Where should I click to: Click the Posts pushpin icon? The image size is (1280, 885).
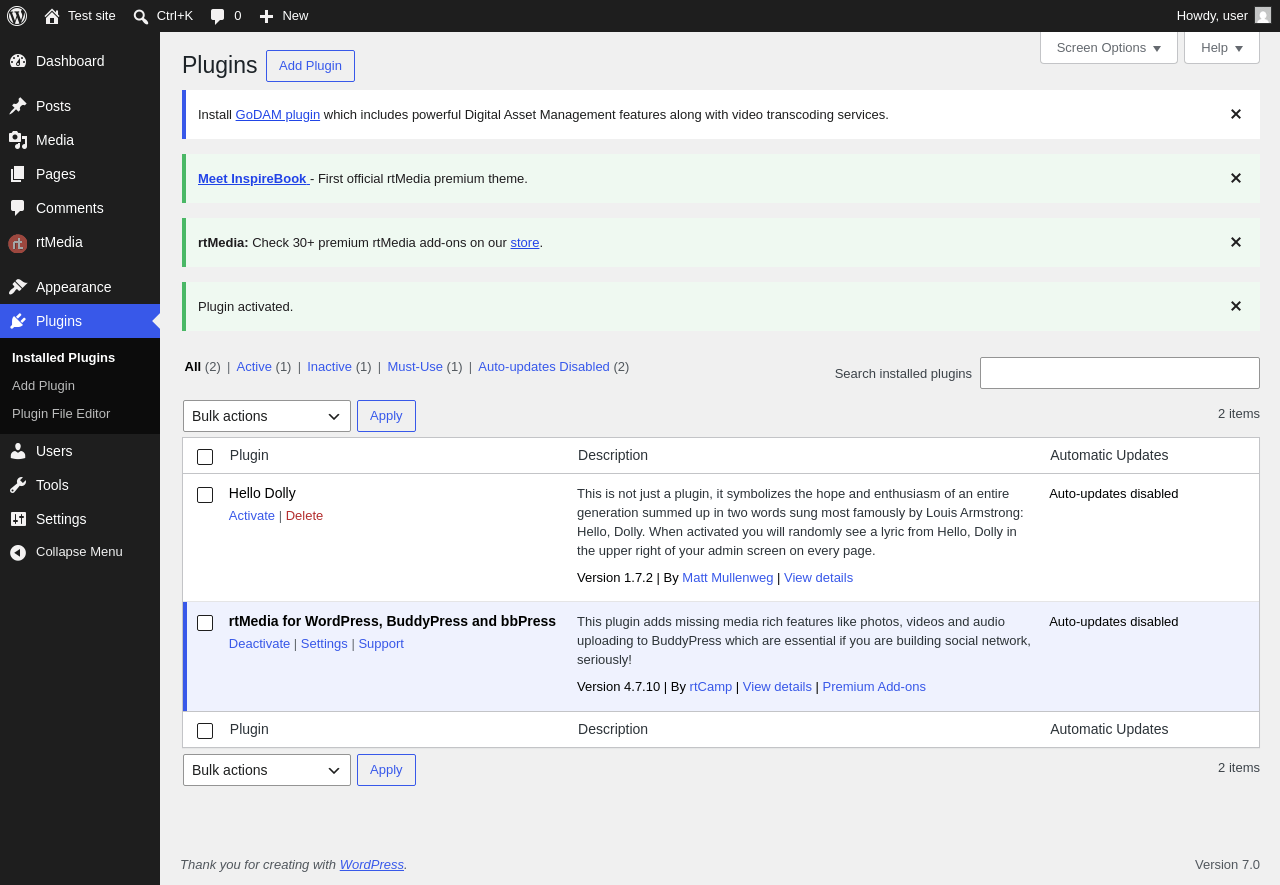tap(18, 106)
